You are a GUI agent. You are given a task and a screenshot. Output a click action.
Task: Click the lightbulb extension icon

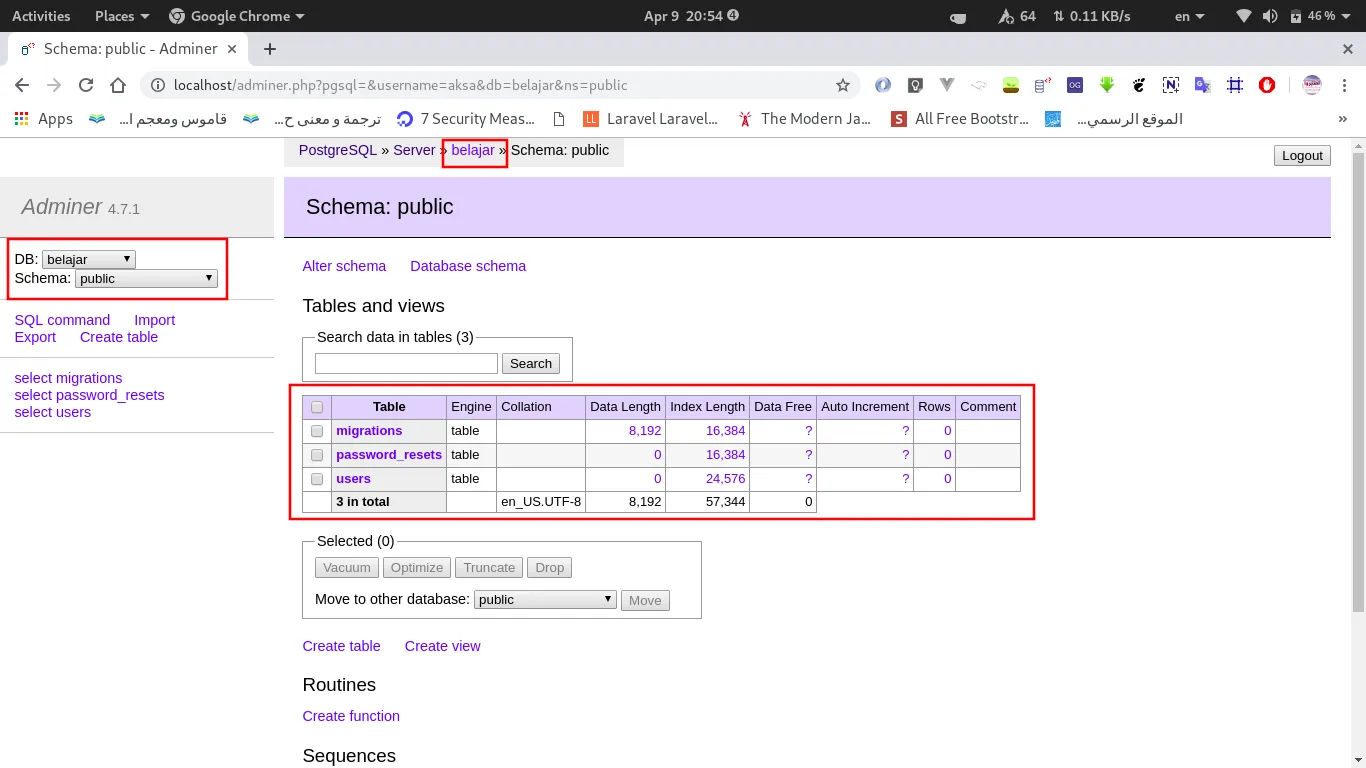(915, 85)
